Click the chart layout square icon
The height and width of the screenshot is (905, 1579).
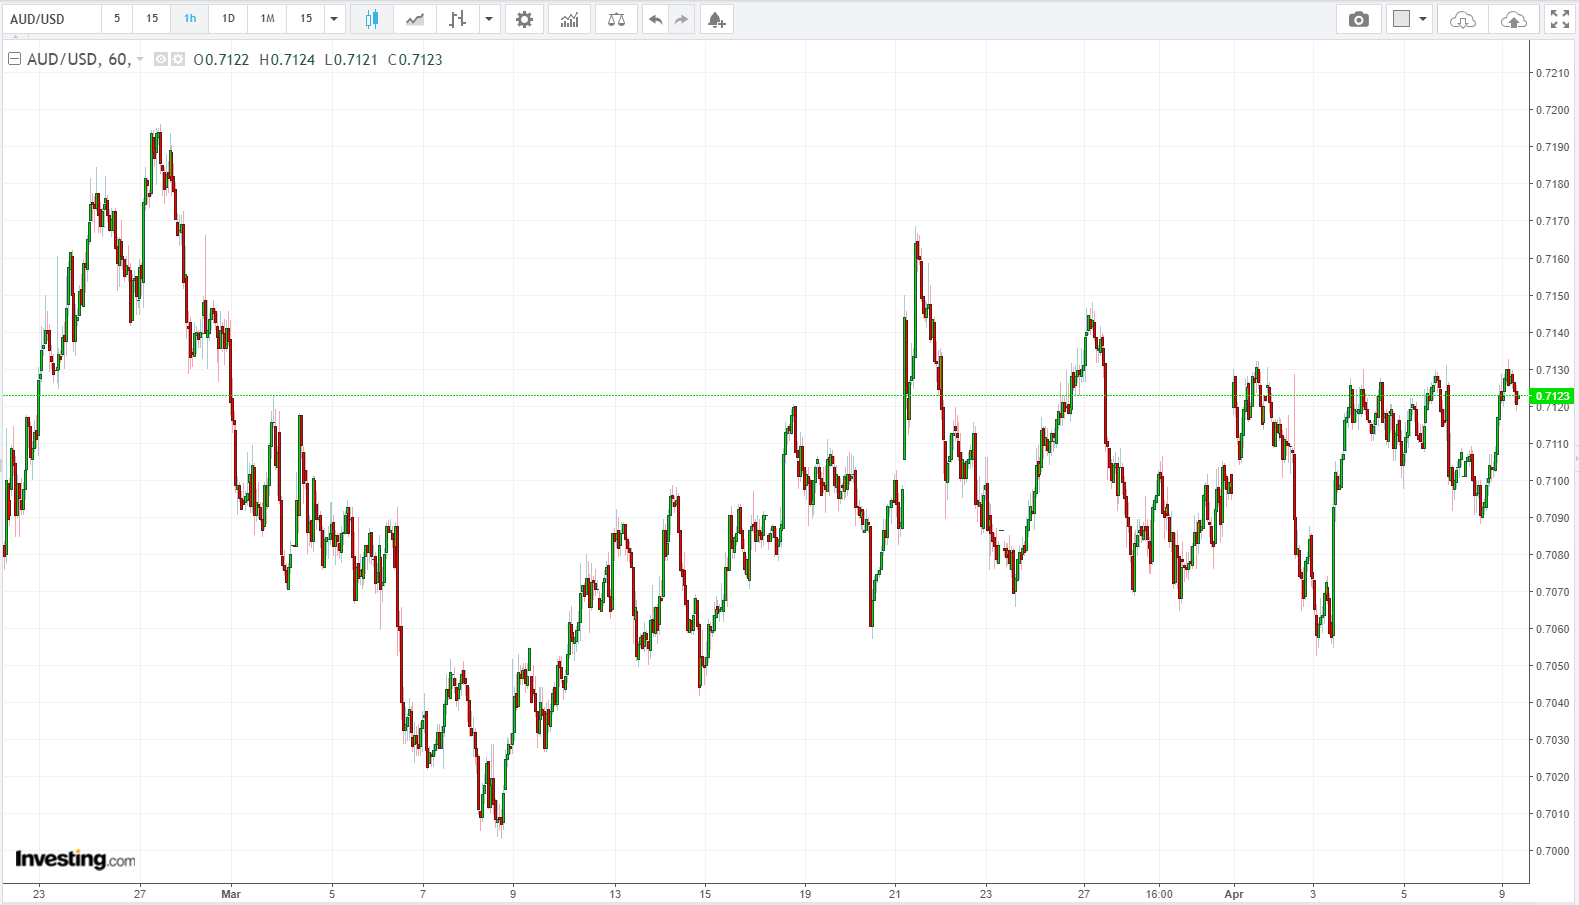[x=1401, y=19]
